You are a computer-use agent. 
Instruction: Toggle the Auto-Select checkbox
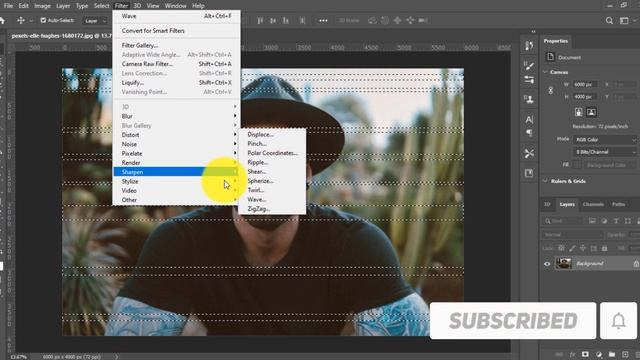tap(43, 20)
